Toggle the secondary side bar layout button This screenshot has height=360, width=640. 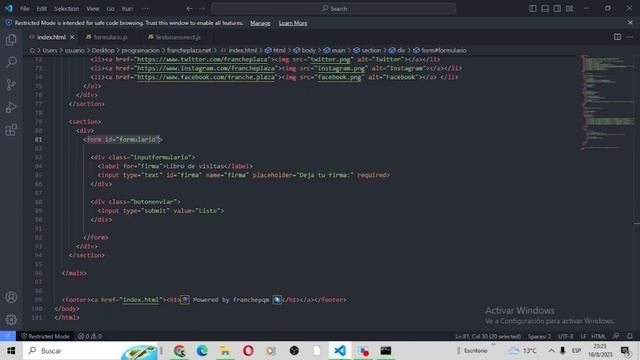(557, 9)
